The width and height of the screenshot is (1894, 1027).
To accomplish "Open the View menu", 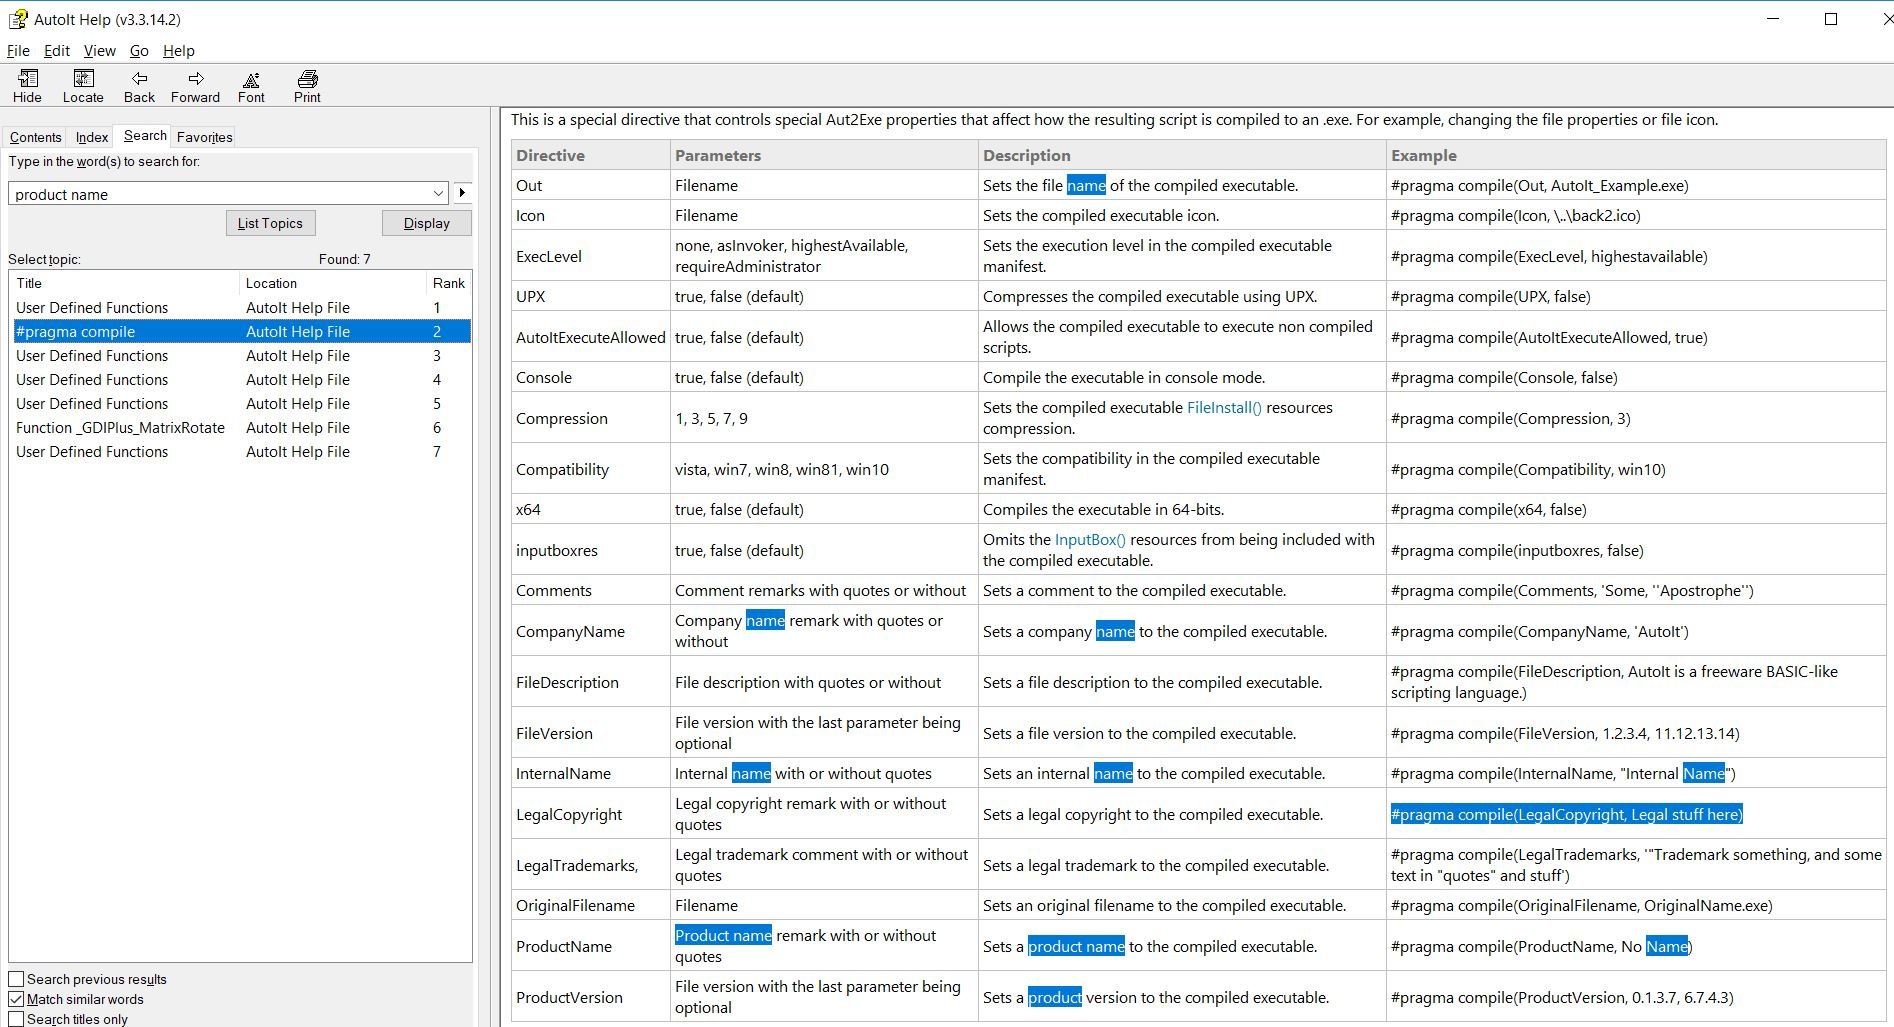I will (x=99, y=51).
